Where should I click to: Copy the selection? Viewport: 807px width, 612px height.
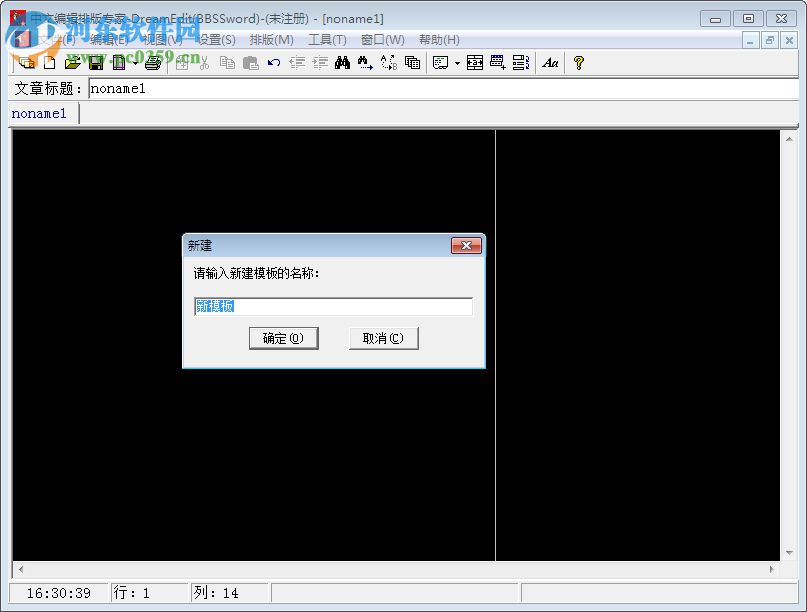(227, 62)
